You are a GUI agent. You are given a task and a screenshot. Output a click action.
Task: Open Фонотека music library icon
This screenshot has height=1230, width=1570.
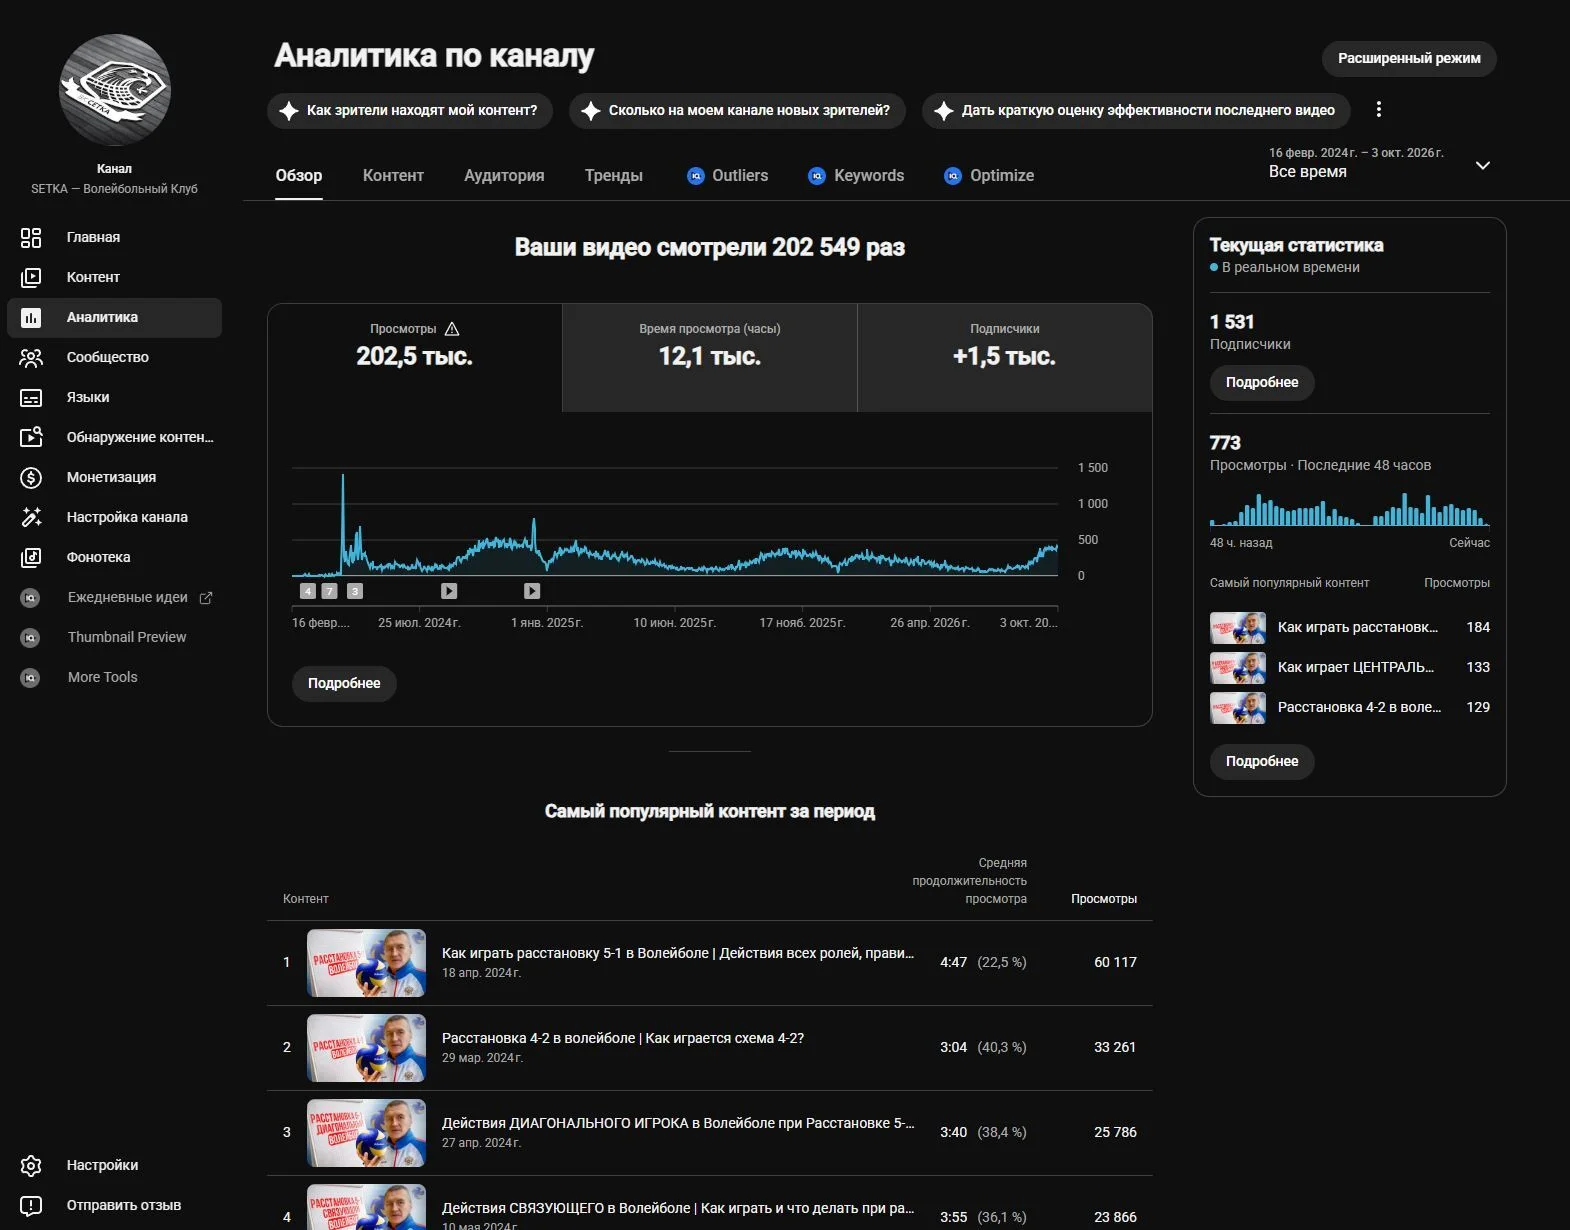tap(31, 557)
